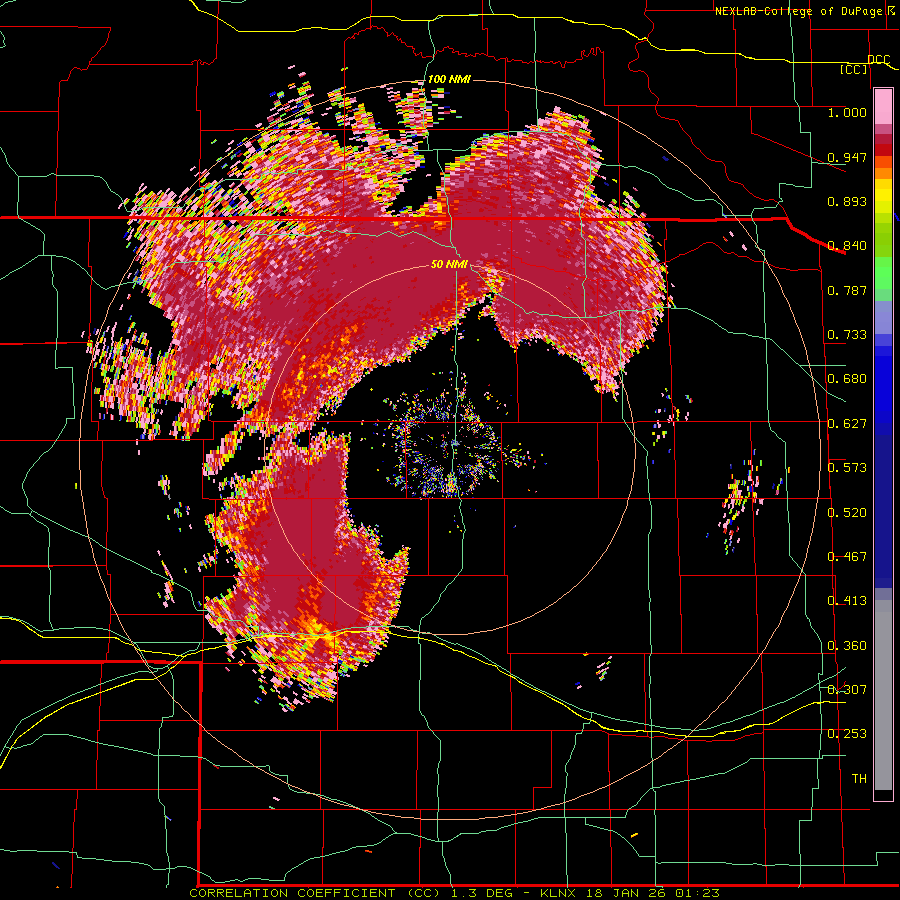
Task: Click the 100 NMI range ring label
Action: pos(449,79)
